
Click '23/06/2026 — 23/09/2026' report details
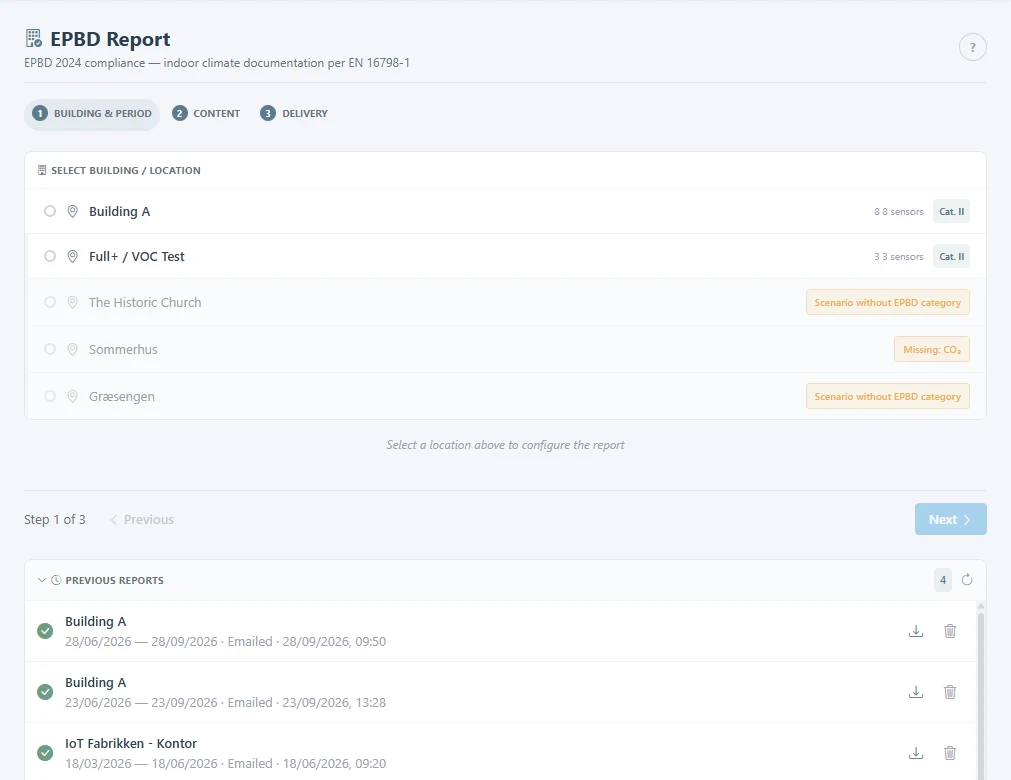coord(226,703)
